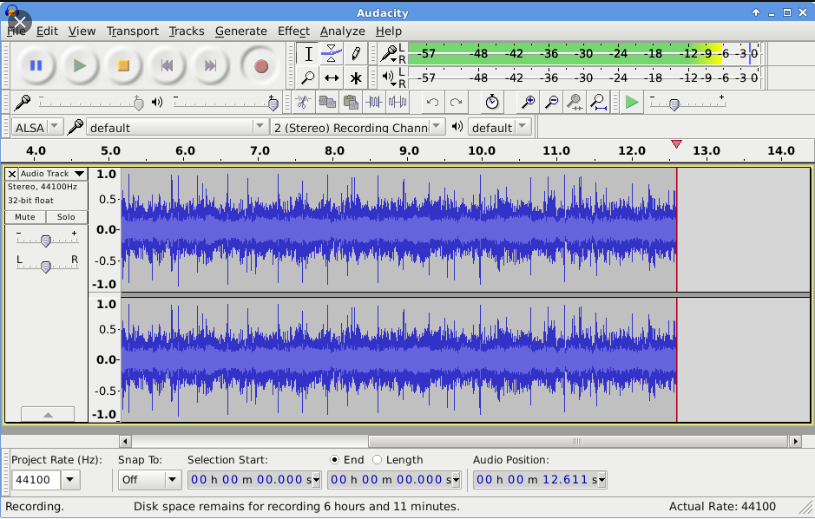Viewport: 815px width, 519px height.
Task: Select the Length radio button
Action: coord(377,460)
